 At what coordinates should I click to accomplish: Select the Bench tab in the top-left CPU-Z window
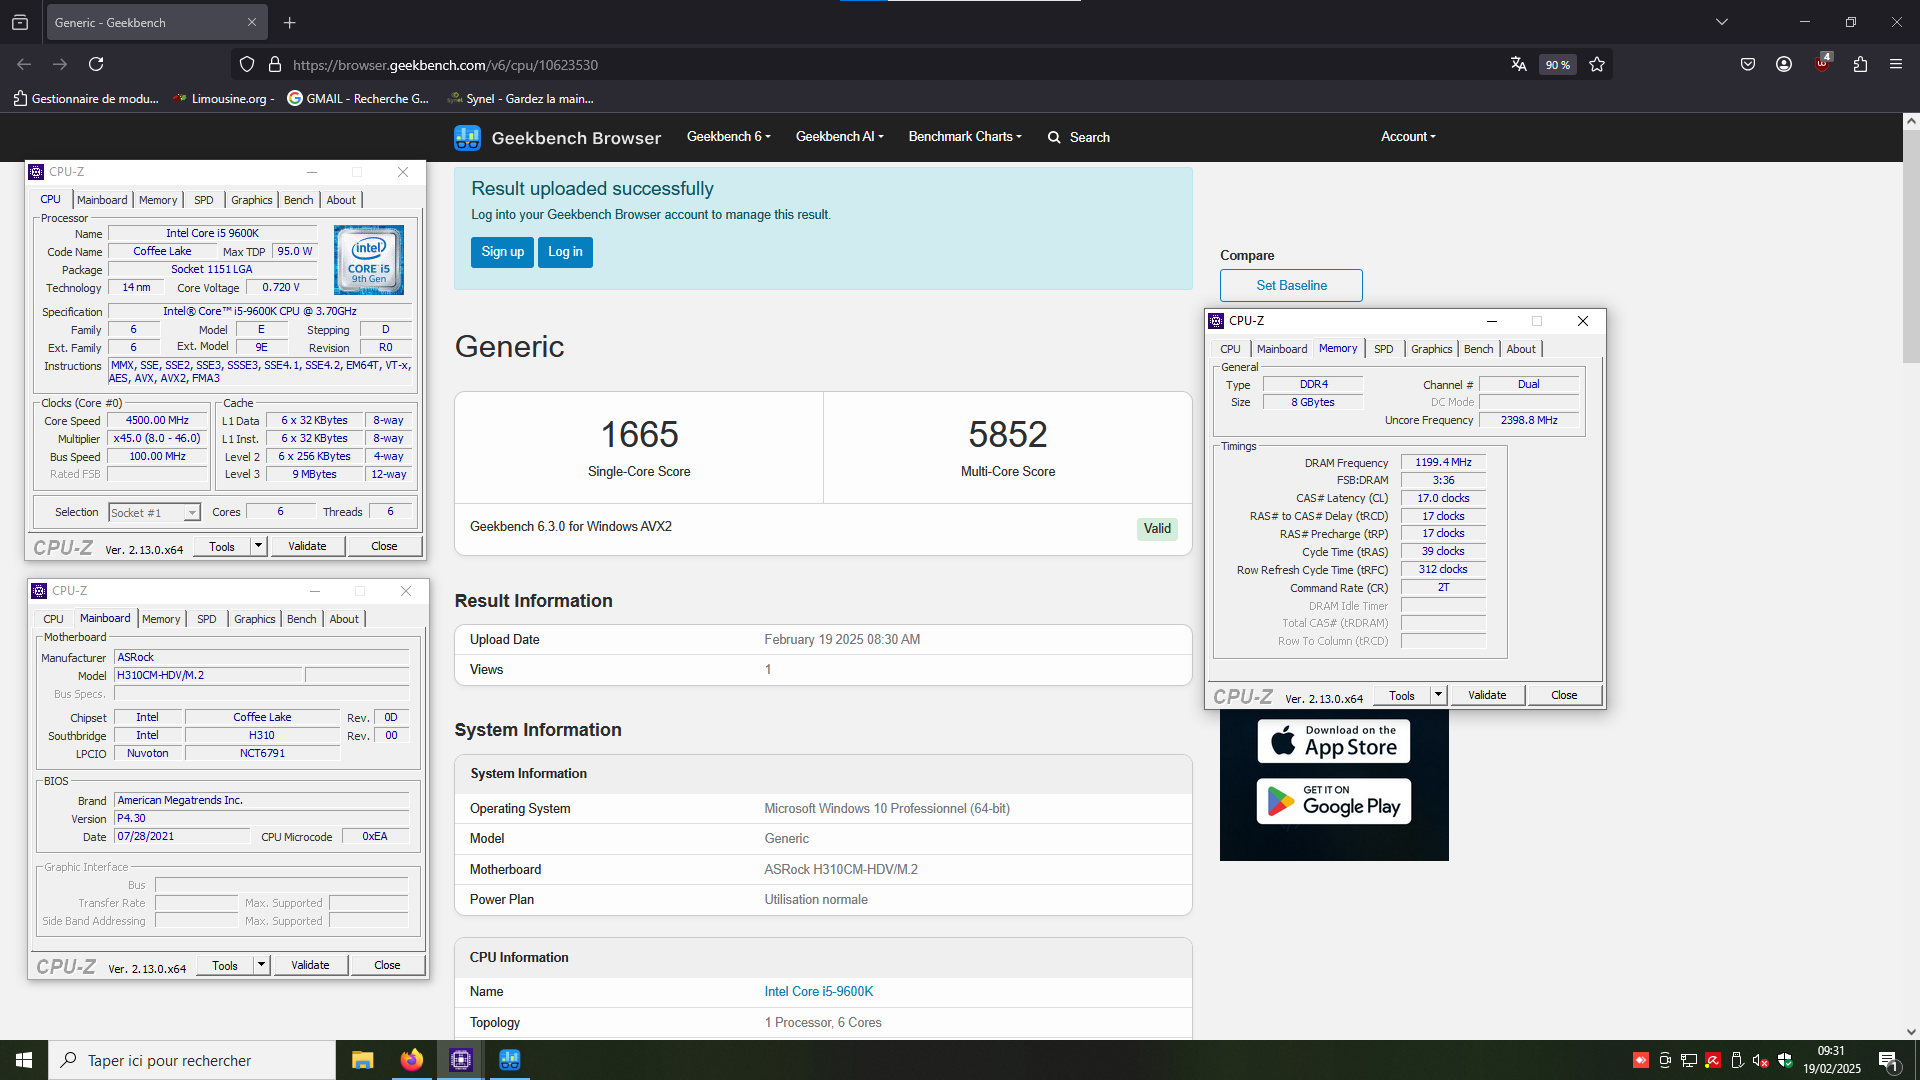tap(299, 200)
